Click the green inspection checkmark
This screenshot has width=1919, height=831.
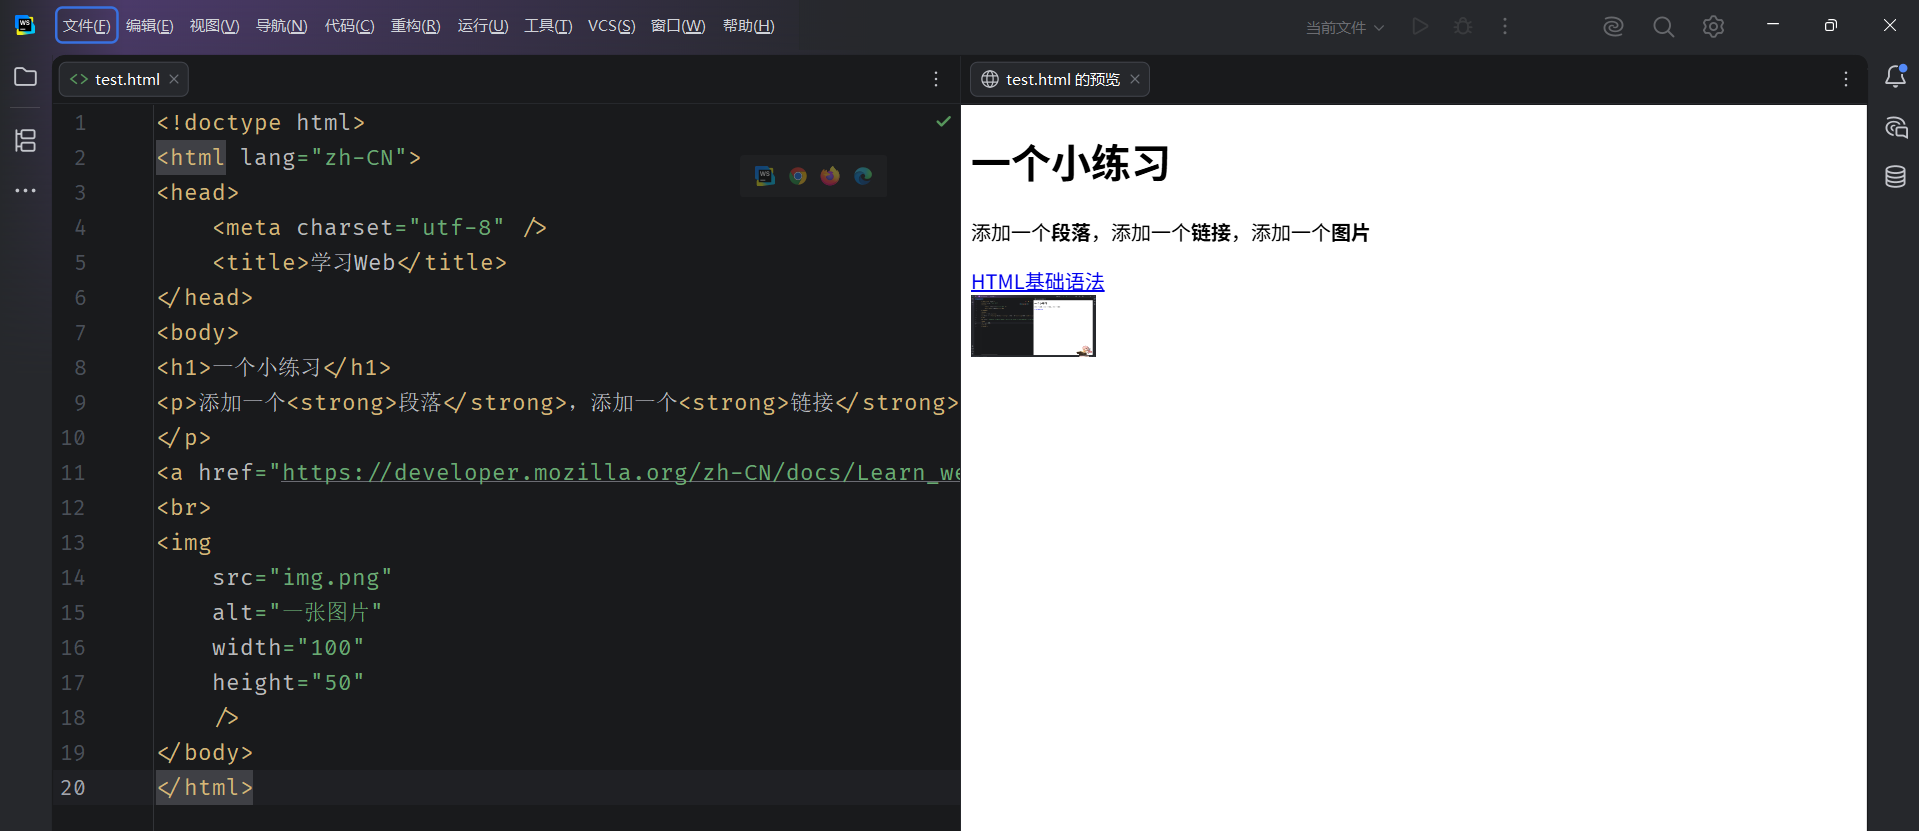click(943, 121)
